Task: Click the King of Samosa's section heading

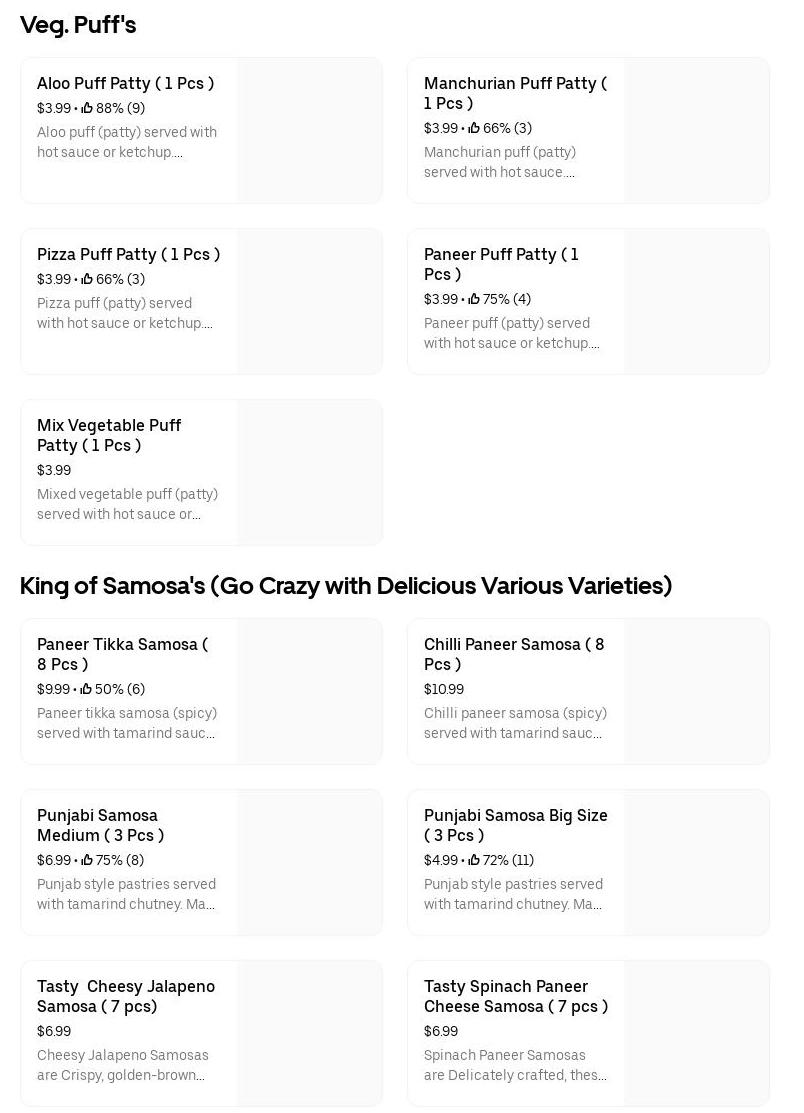Action: click(346, 586)
